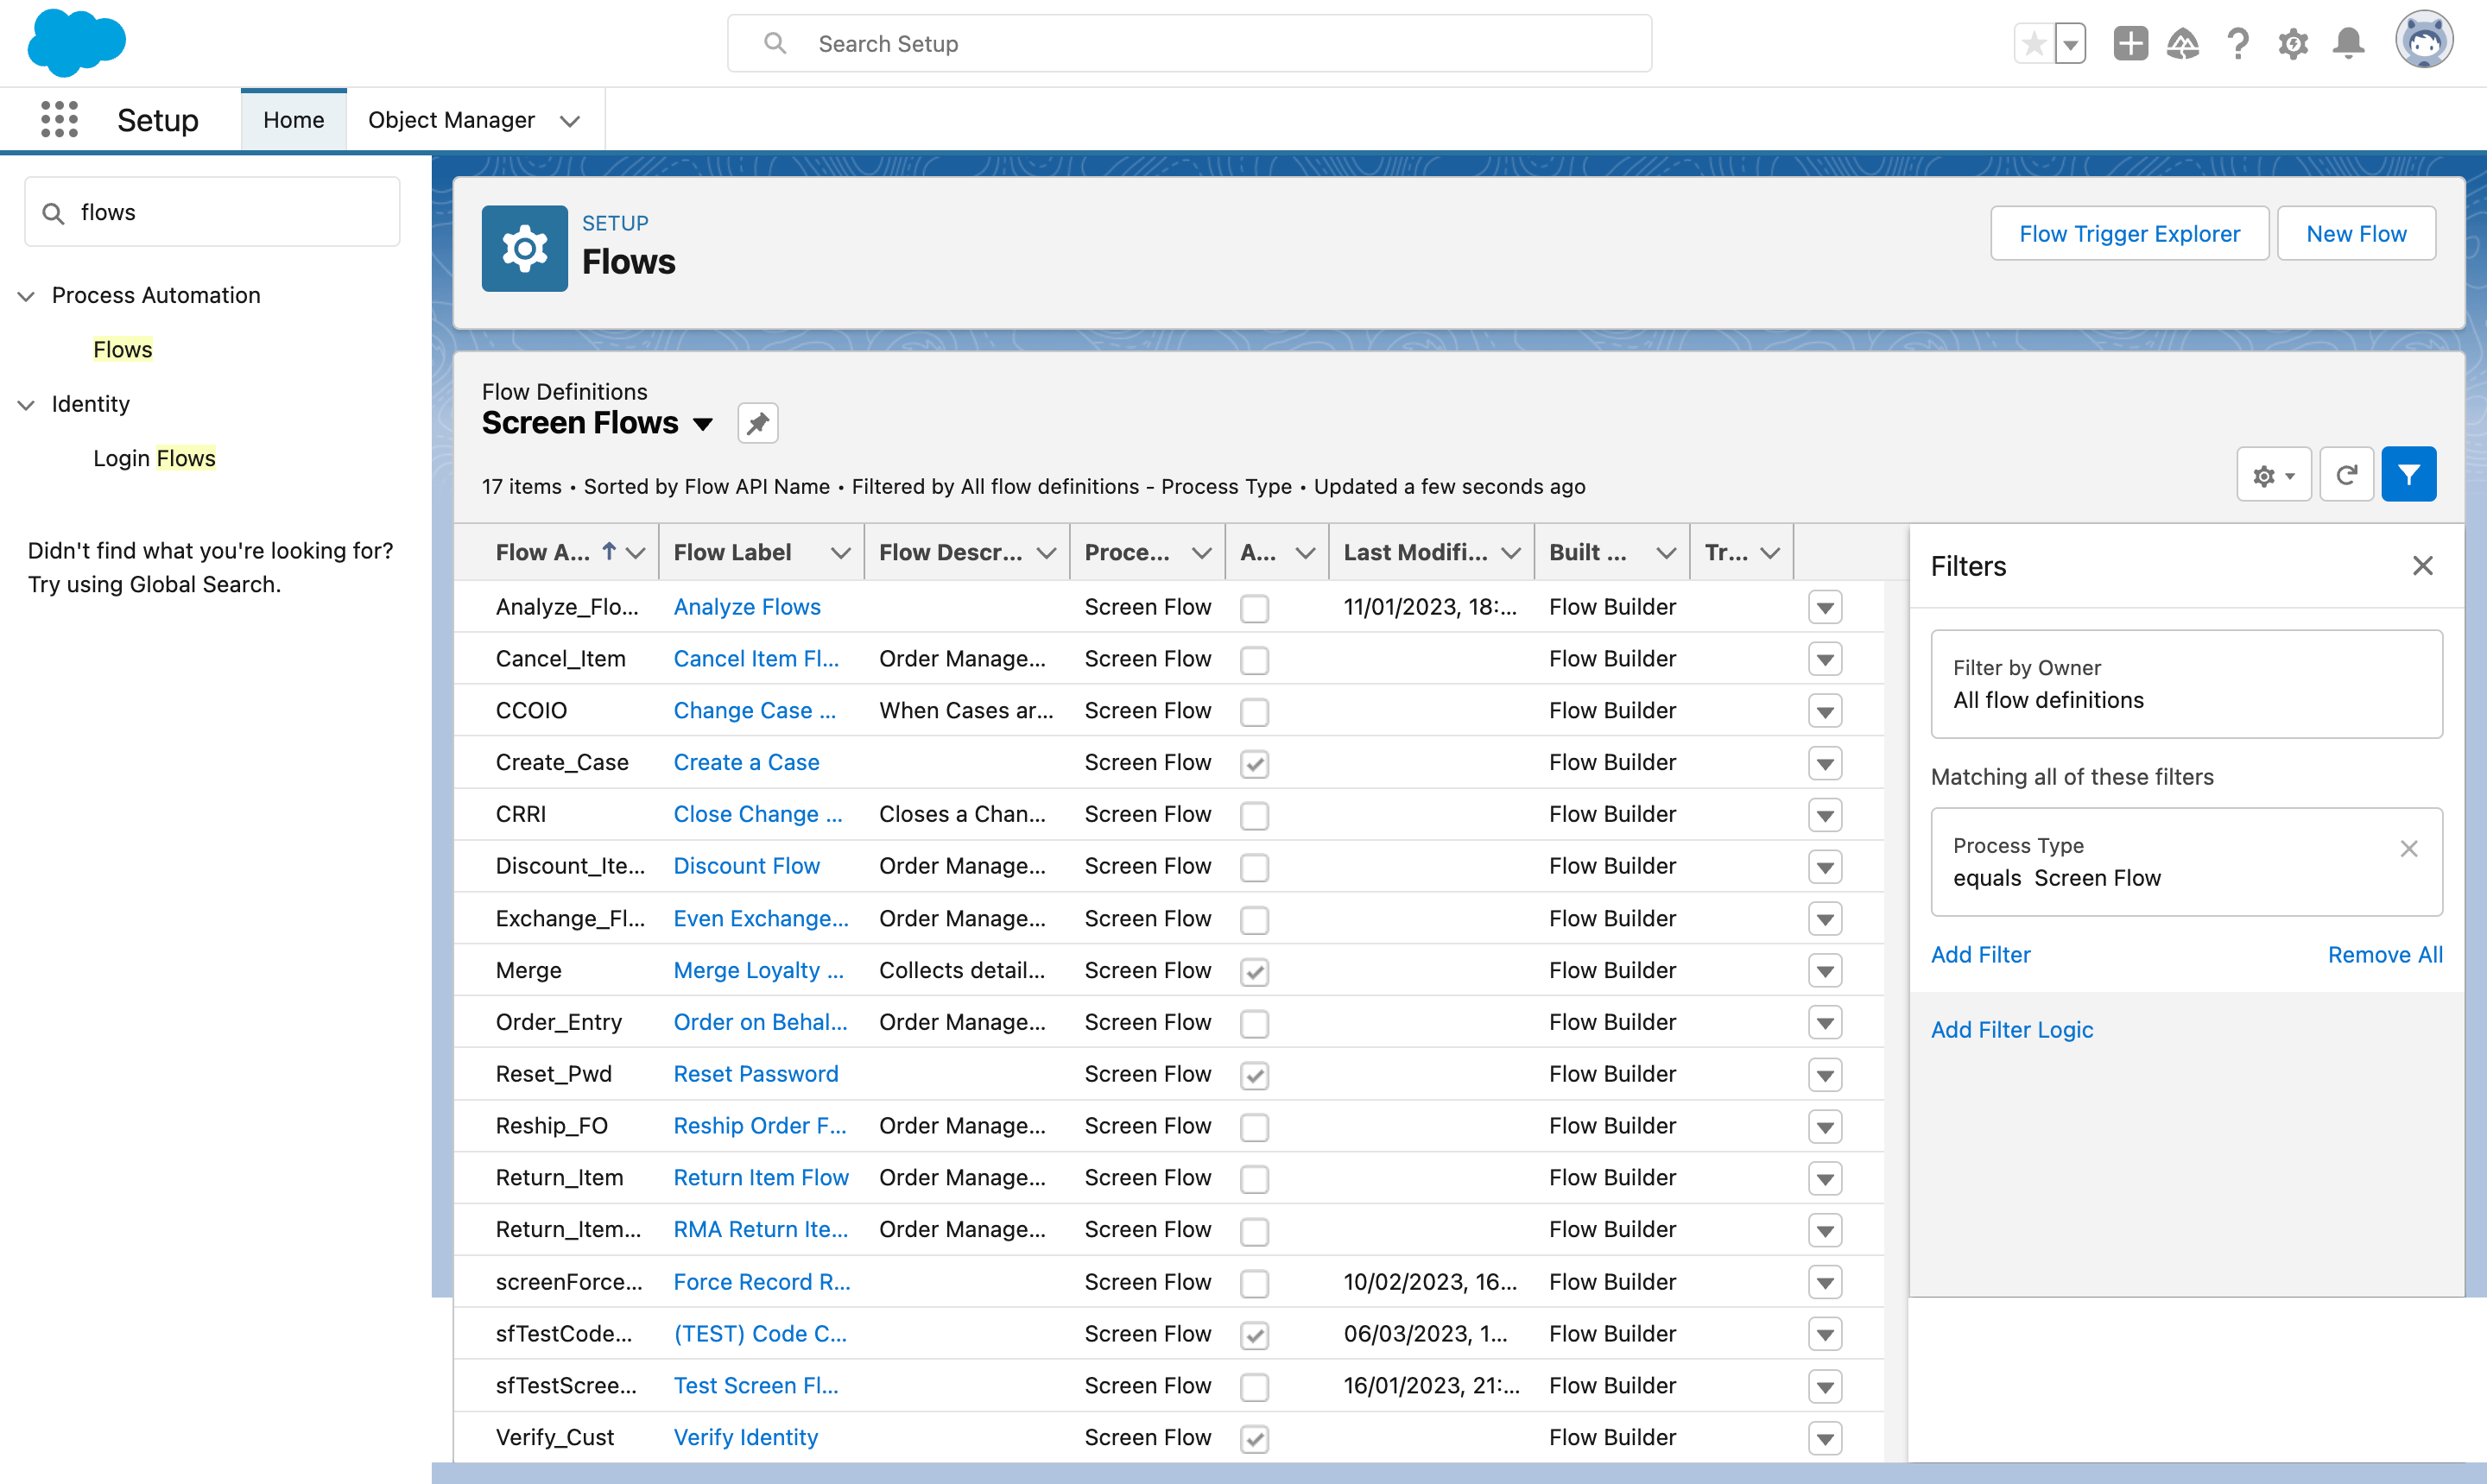
Task: Open row actions for Verify_Cust
Action: (x=1825, y=1438)
